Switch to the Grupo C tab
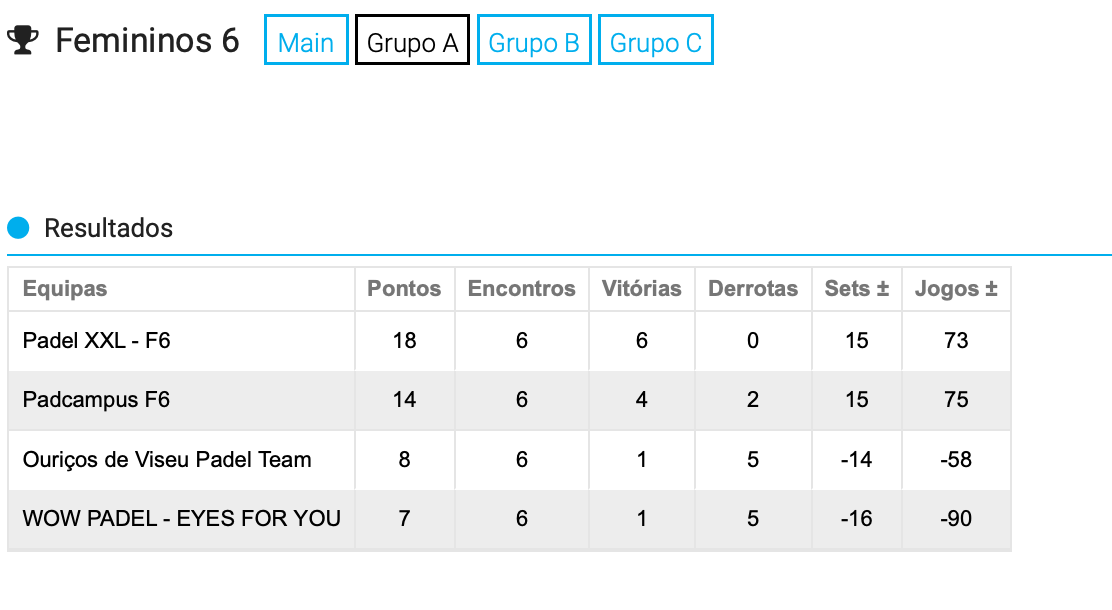 coord(655,40)
